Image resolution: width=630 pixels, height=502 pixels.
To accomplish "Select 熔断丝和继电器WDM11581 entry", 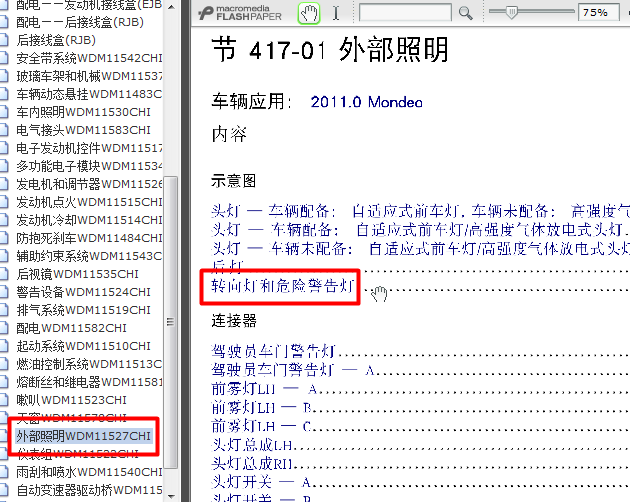I will click(89, 382).
